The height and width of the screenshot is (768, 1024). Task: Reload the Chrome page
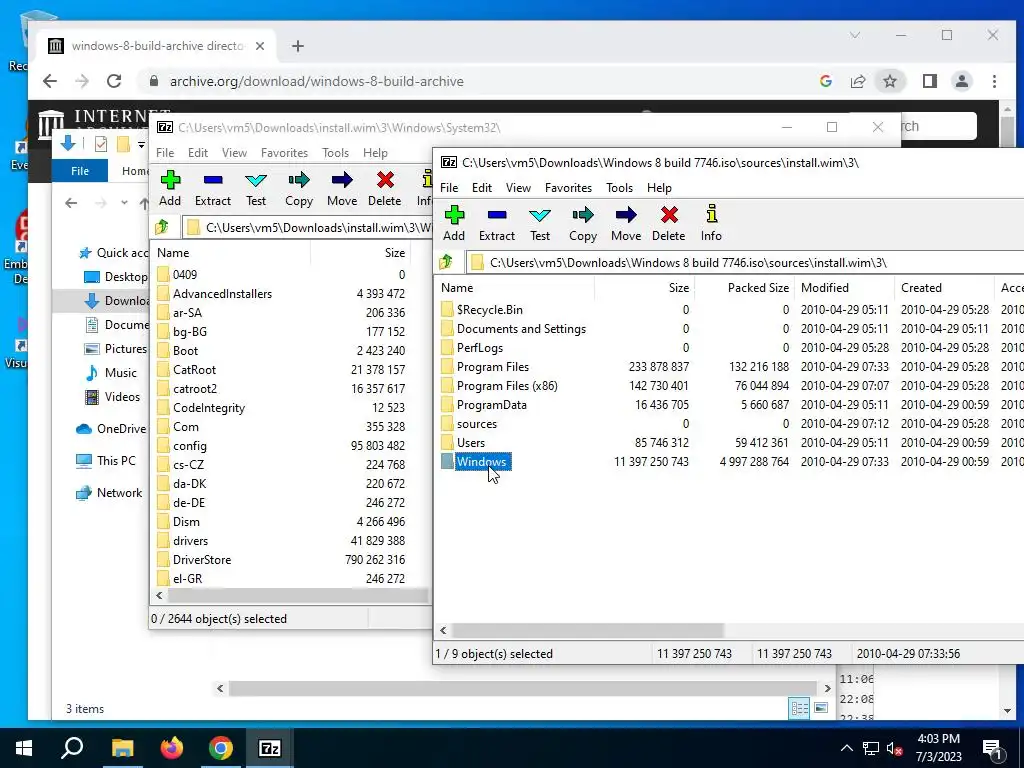[114, 81]
